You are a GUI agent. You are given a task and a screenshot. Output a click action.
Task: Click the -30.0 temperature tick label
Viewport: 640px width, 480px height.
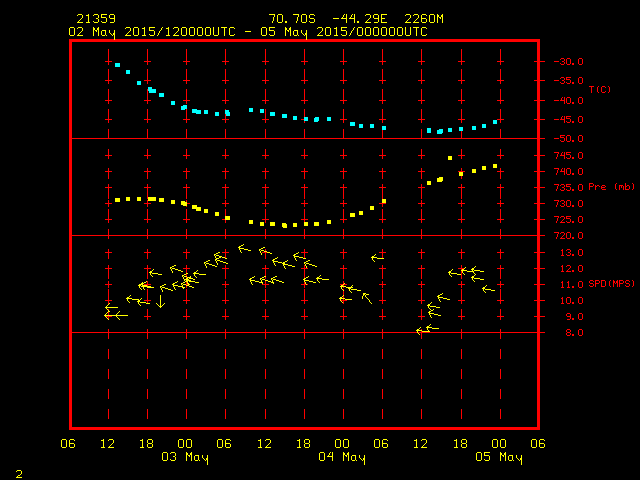[569, 62]
